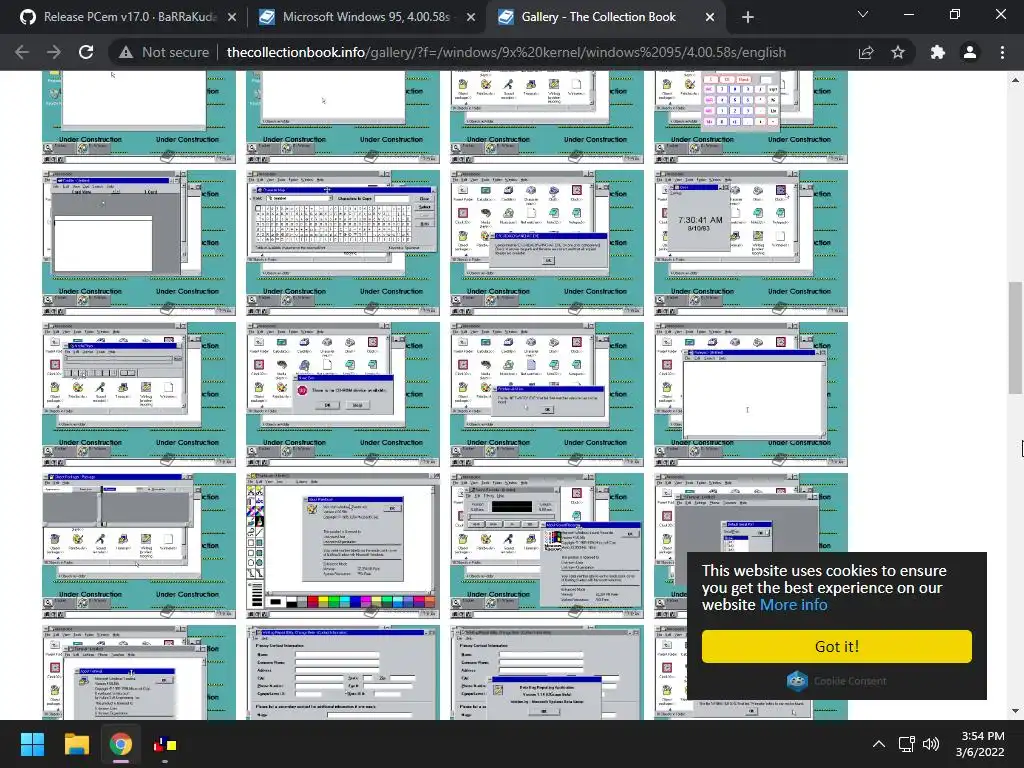Click the page scrollbar down arrow
This screenshot has width=1024, height=768.
point(1015,711)
